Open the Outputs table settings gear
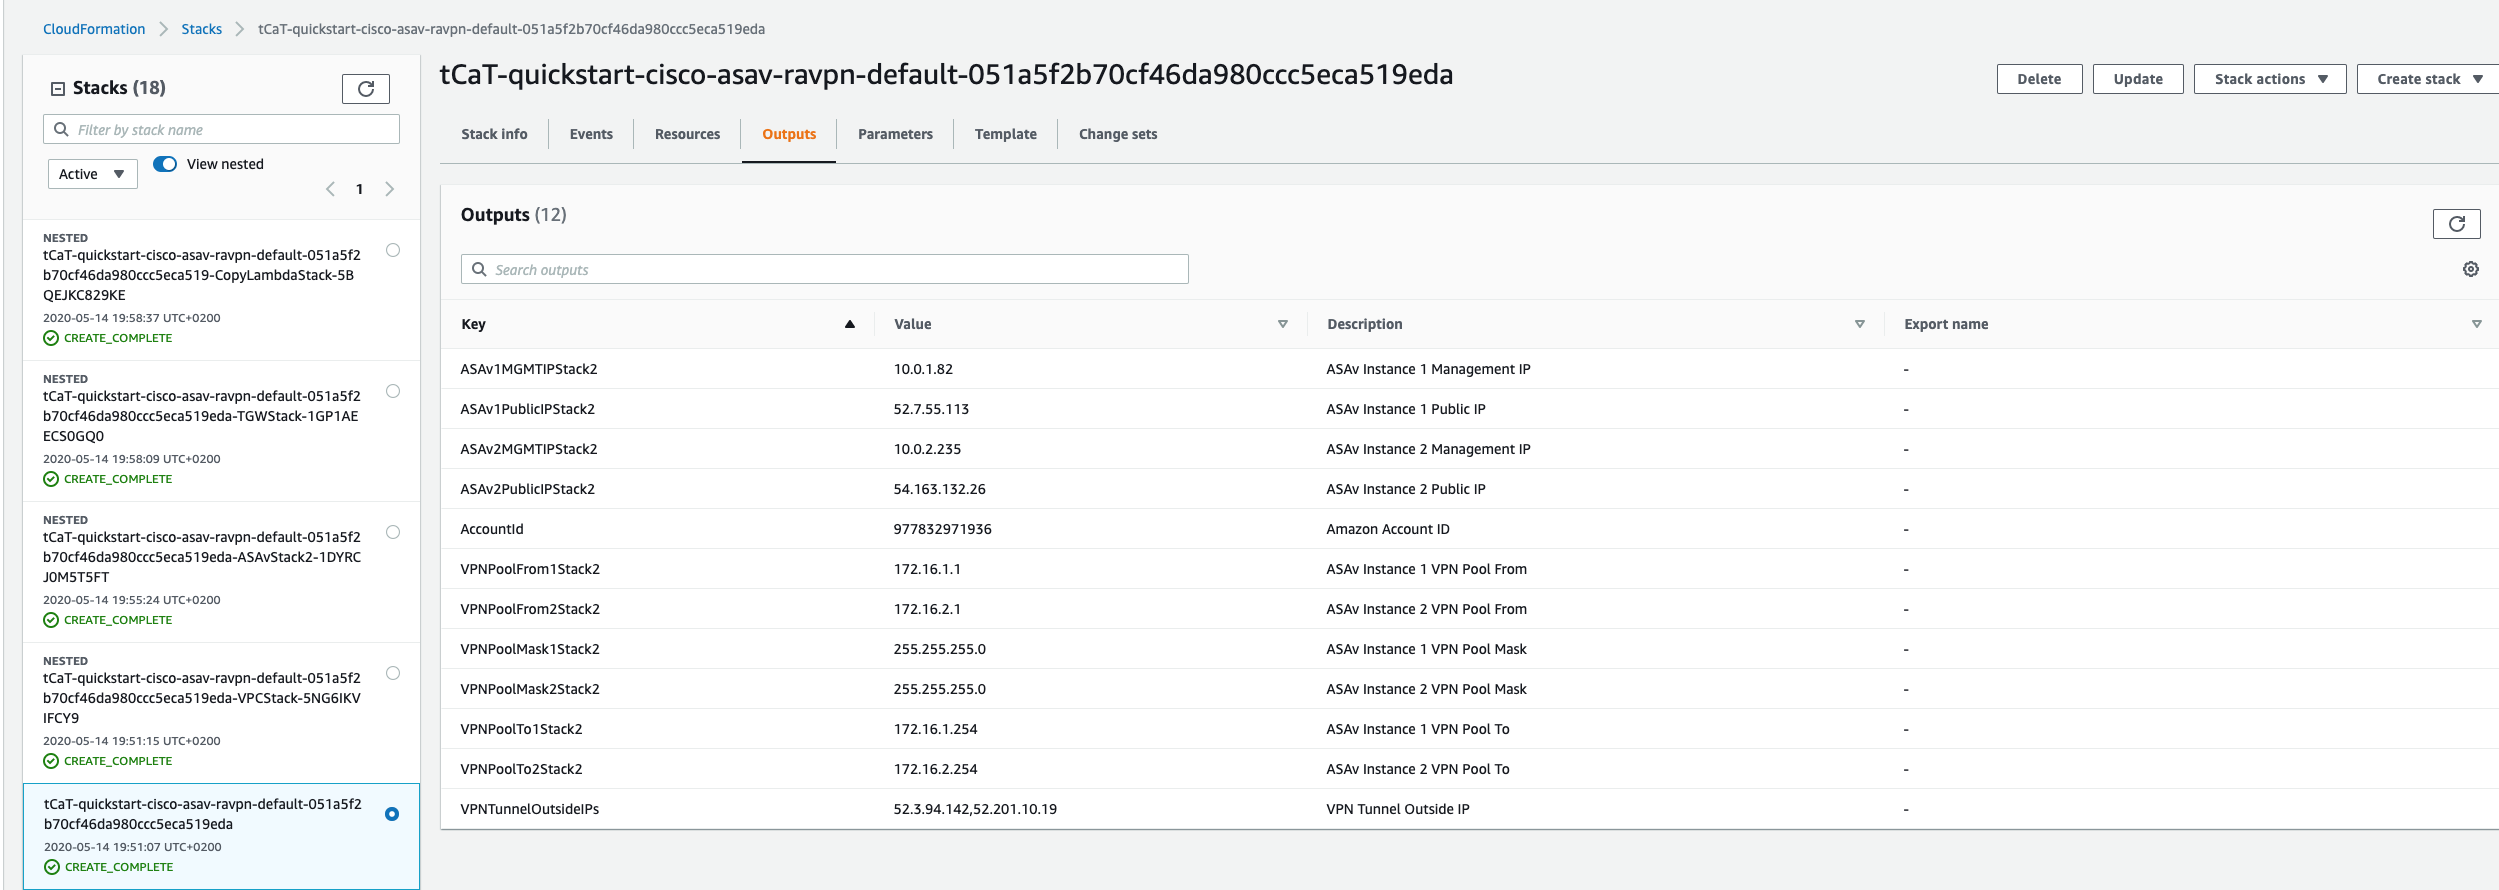Image resolution: width=2499 pixels, height=890 pixels. [x=2470, y=269]
